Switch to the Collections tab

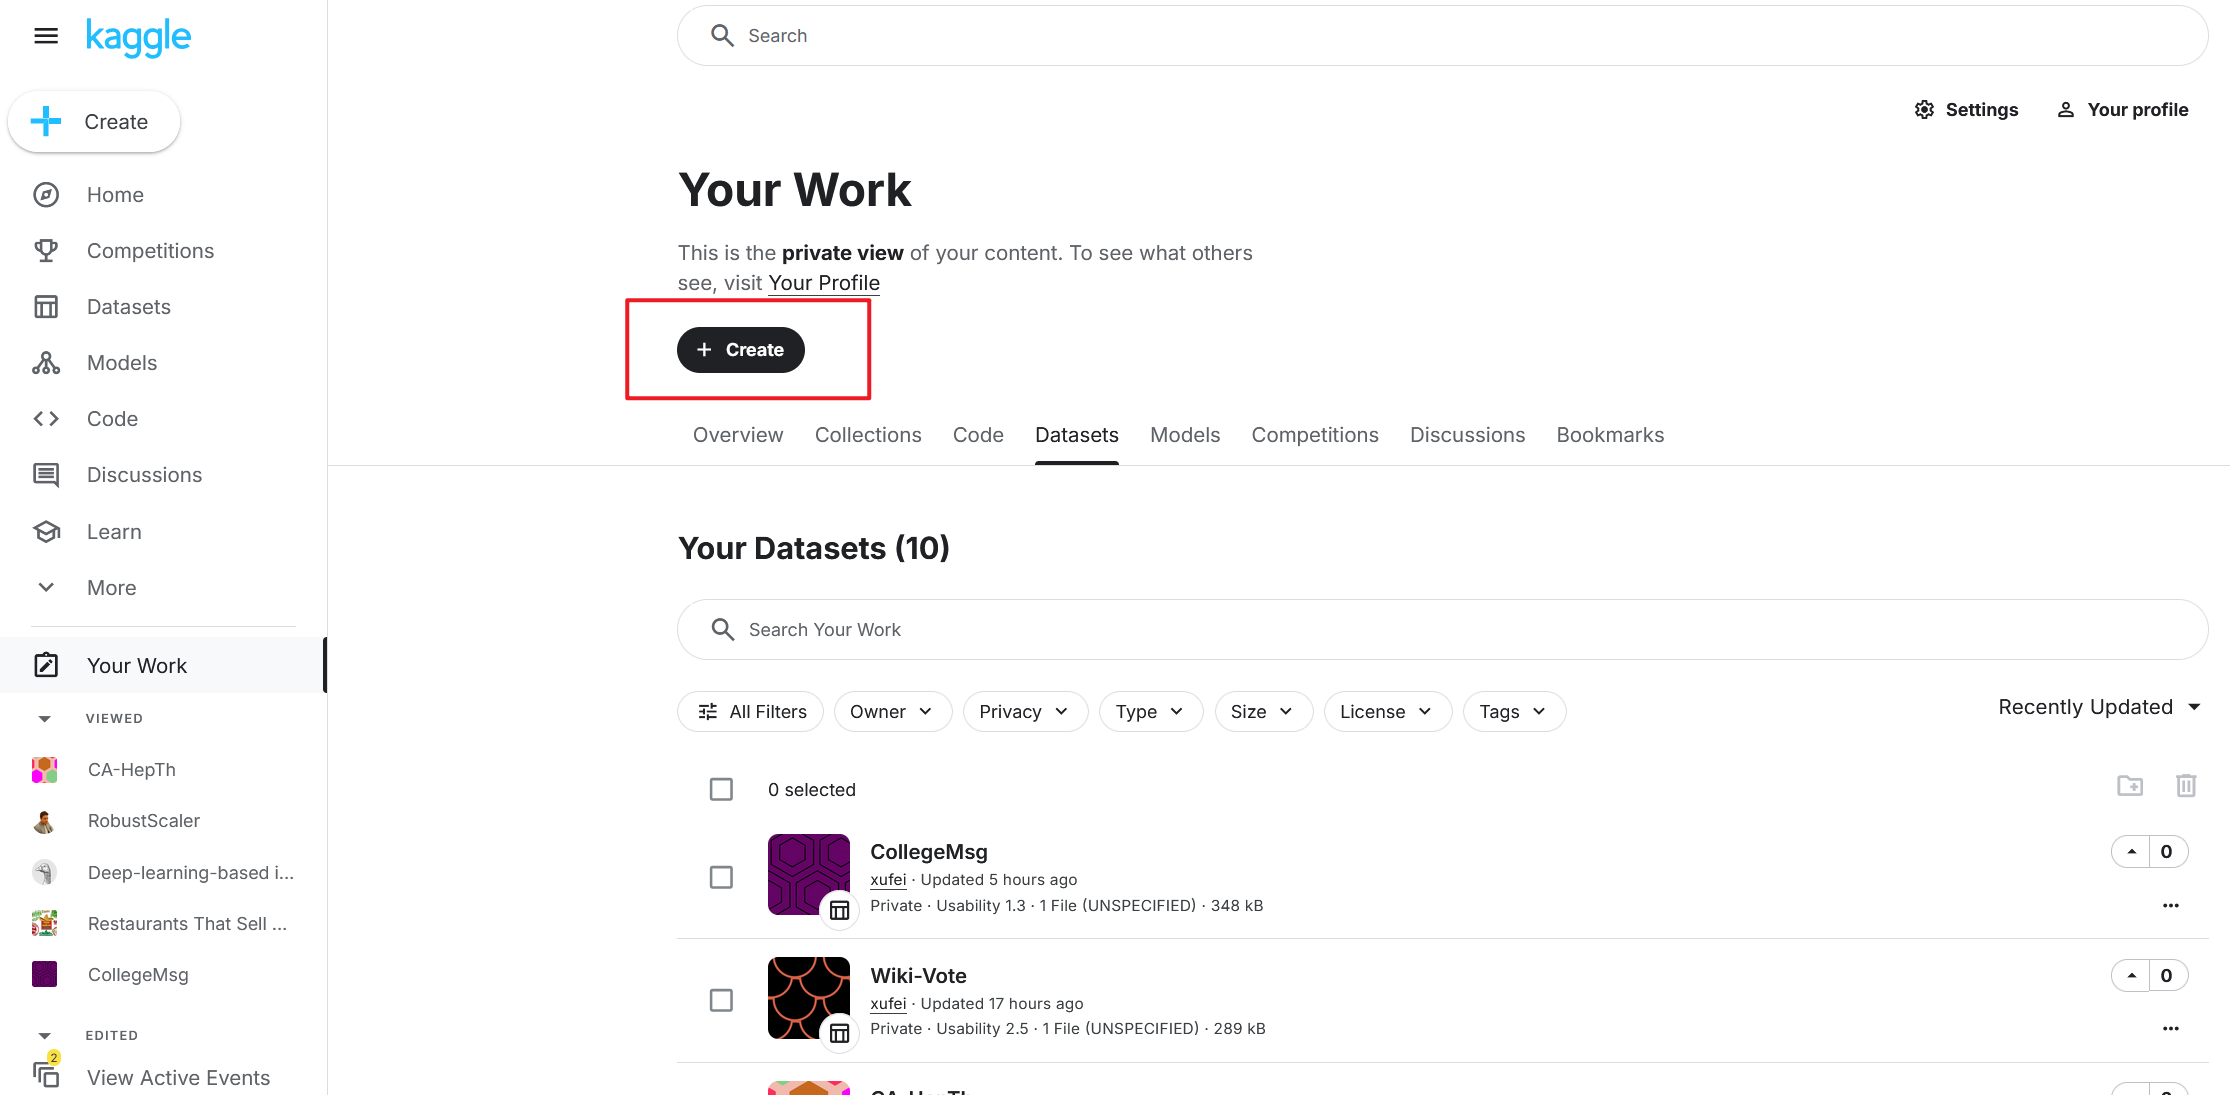(867, 435)
